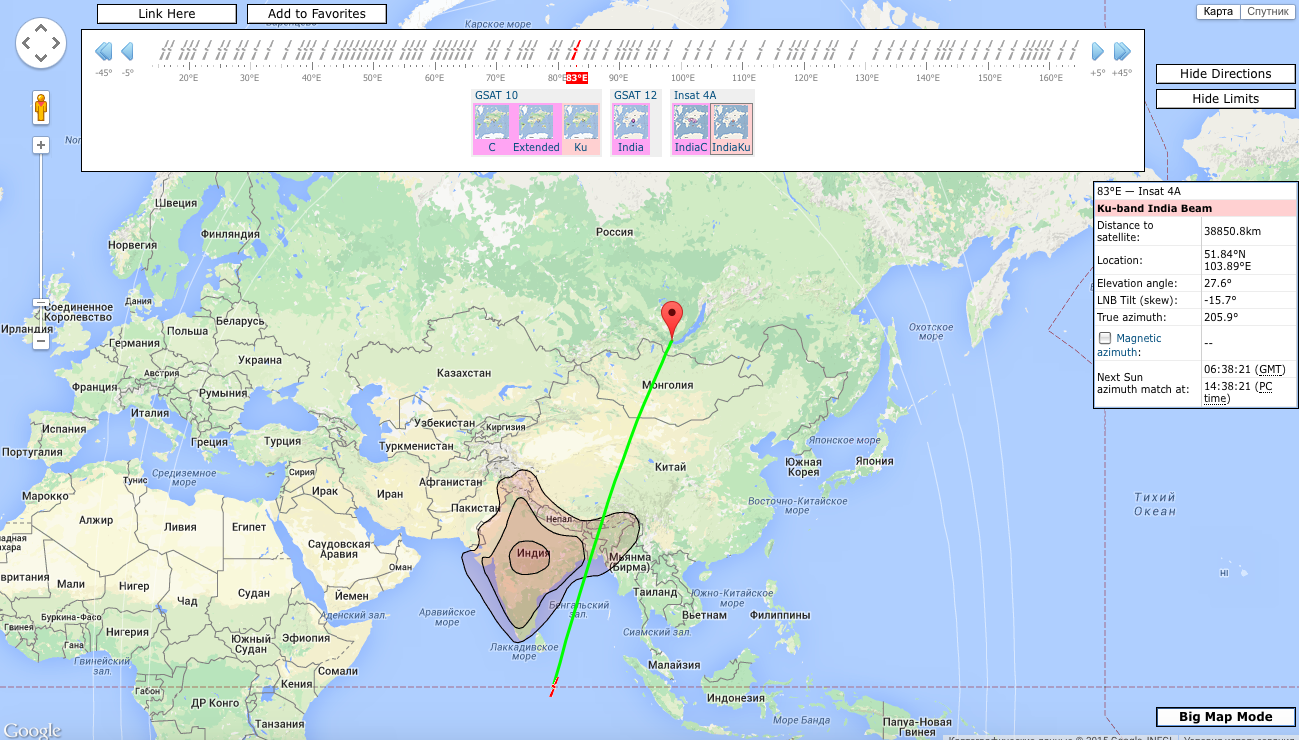
Task: Click the Link Here button
Action: (167, 14)
